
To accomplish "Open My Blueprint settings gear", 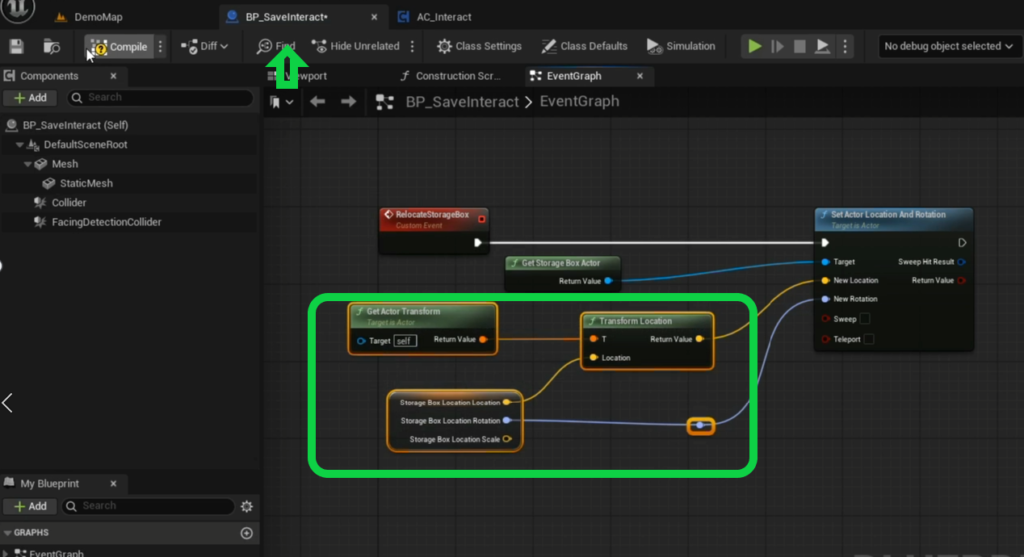I will pos(247,506).
